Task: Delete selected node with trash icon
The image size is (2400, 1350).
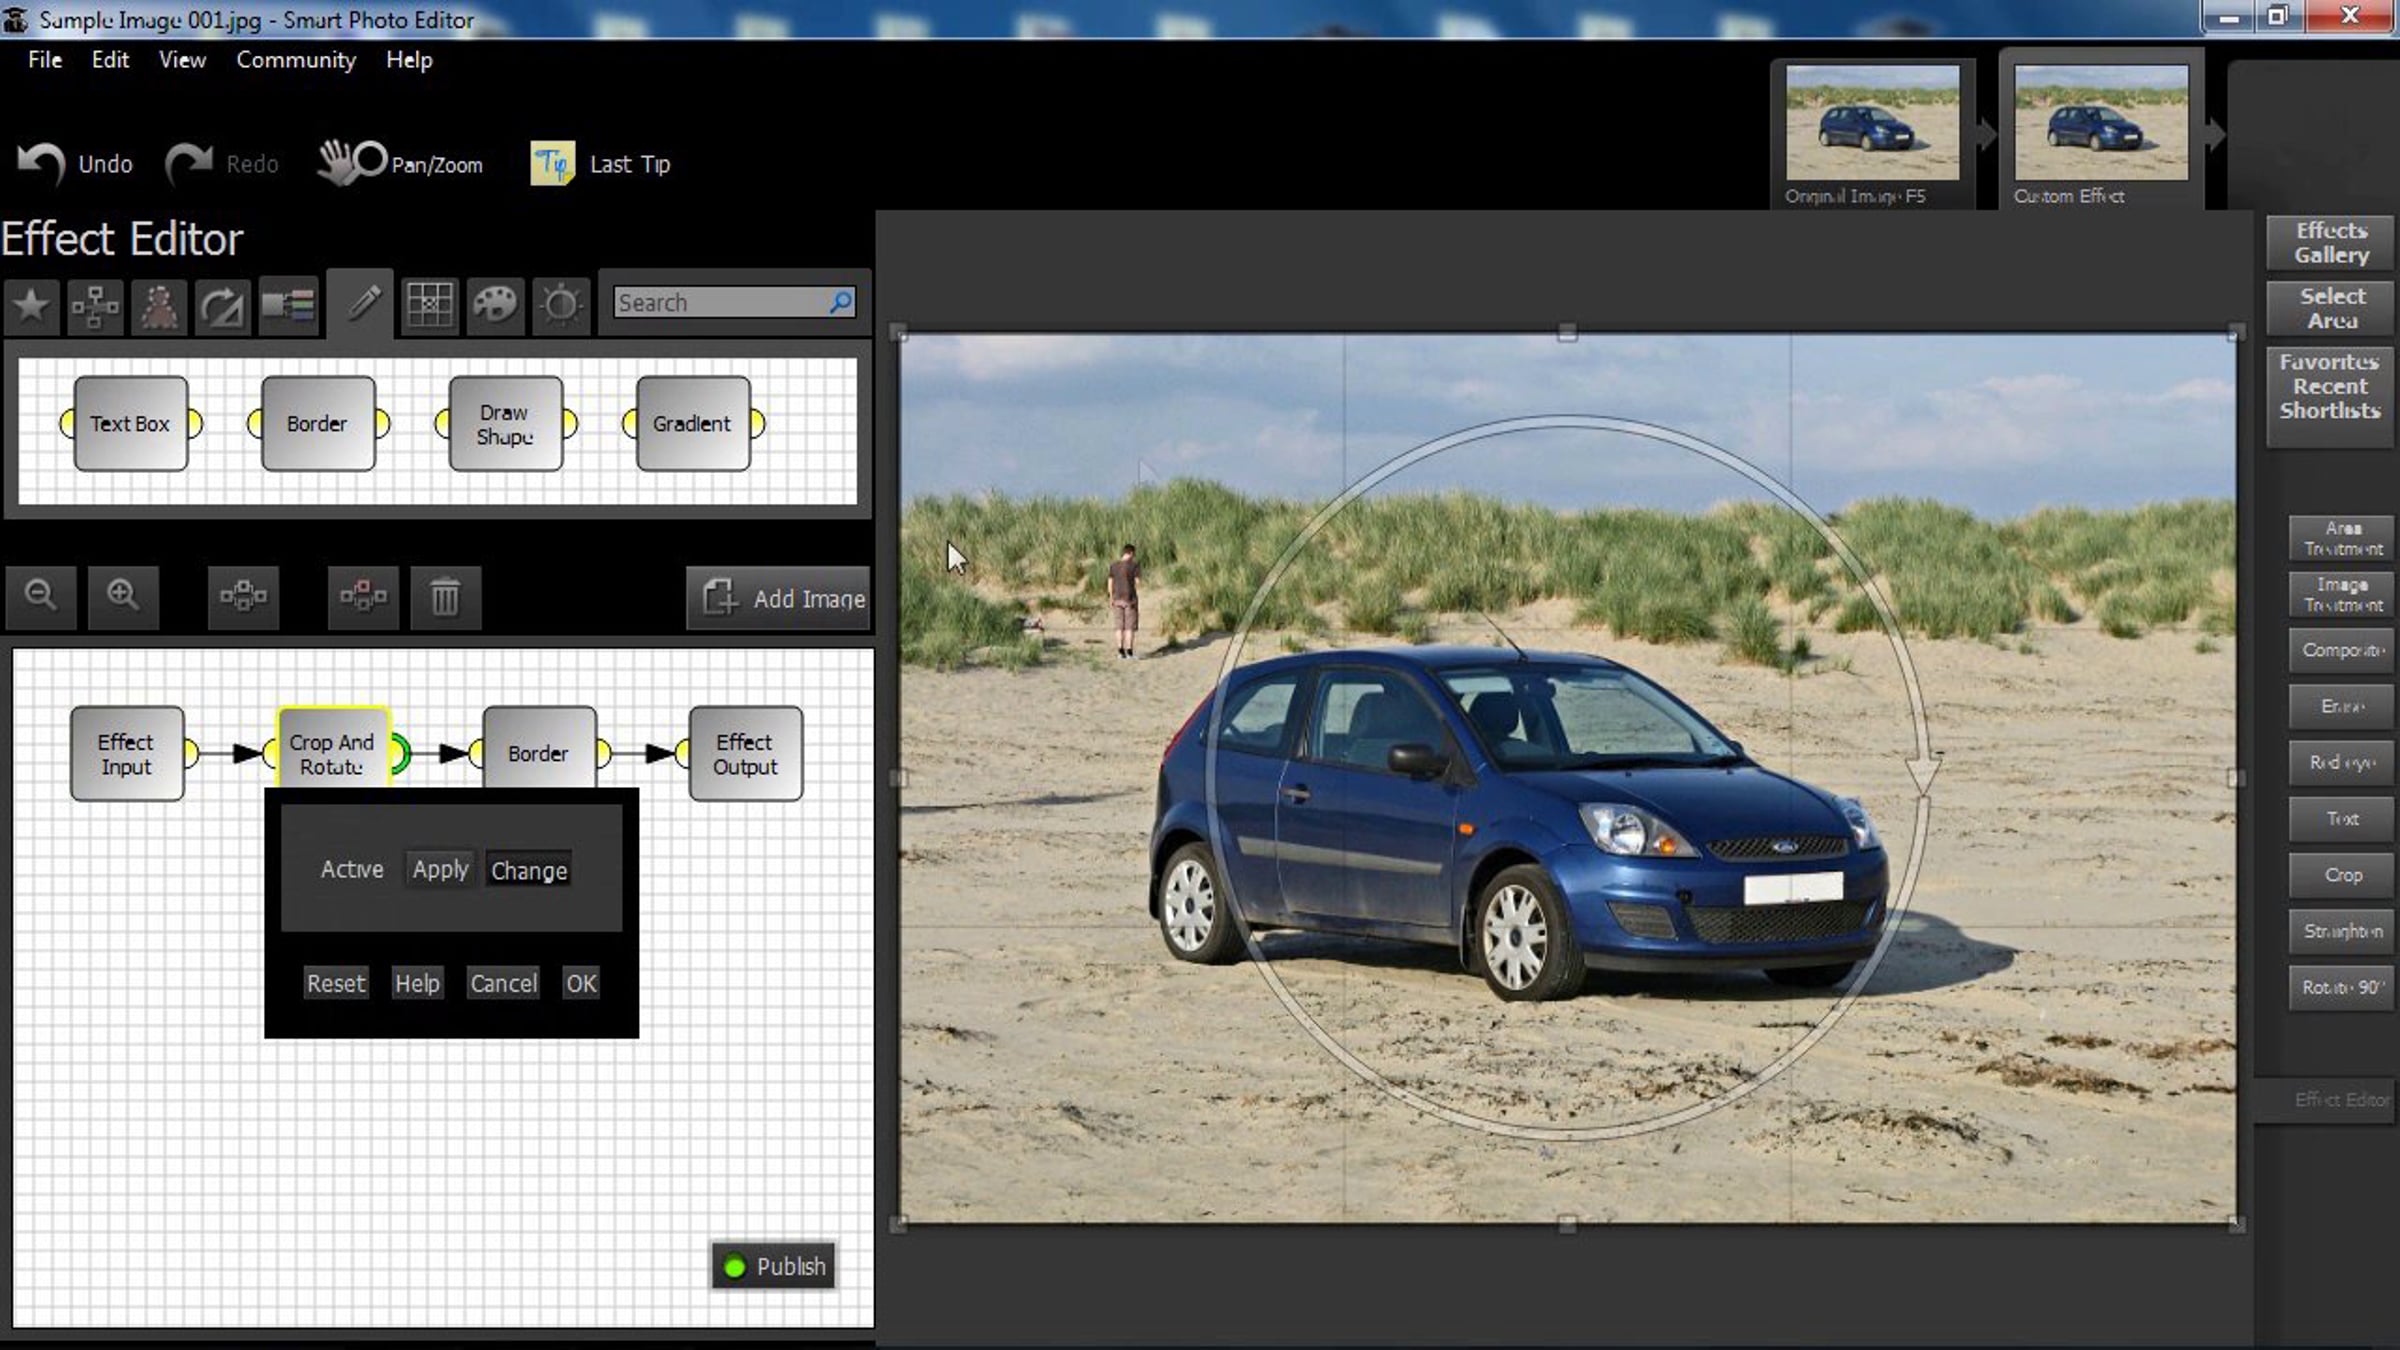Action: coord(445,597)
